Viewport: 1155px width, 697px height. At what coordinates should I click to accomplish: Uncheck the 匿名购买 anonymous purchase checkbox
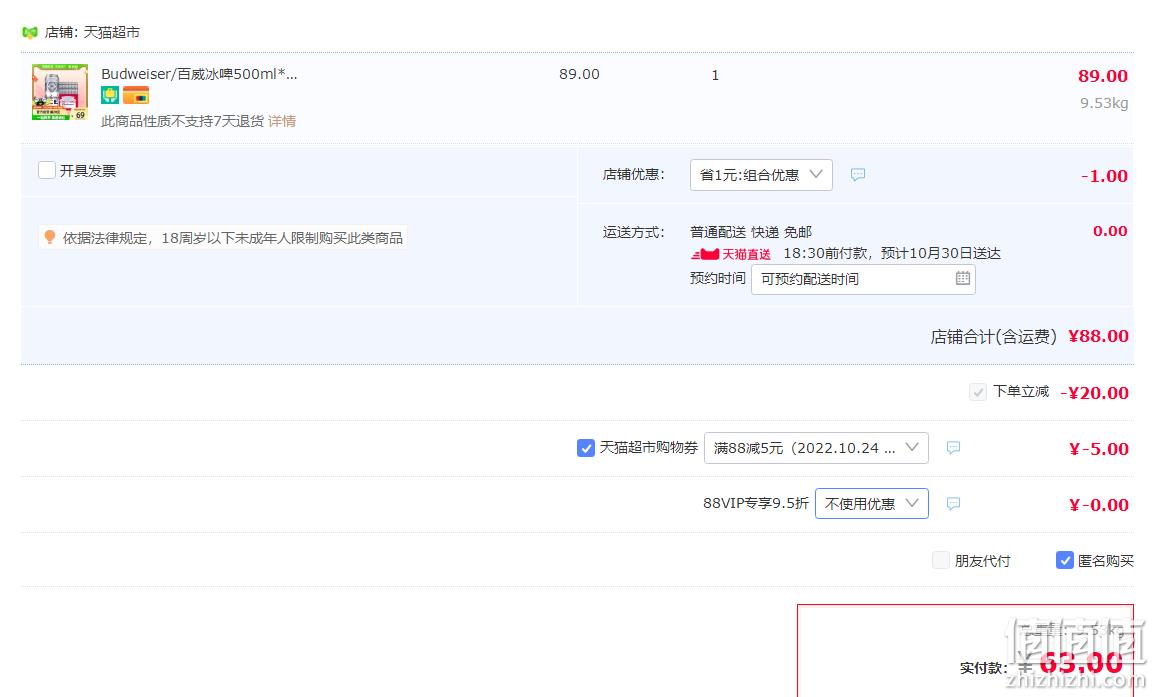point(1064,561)
